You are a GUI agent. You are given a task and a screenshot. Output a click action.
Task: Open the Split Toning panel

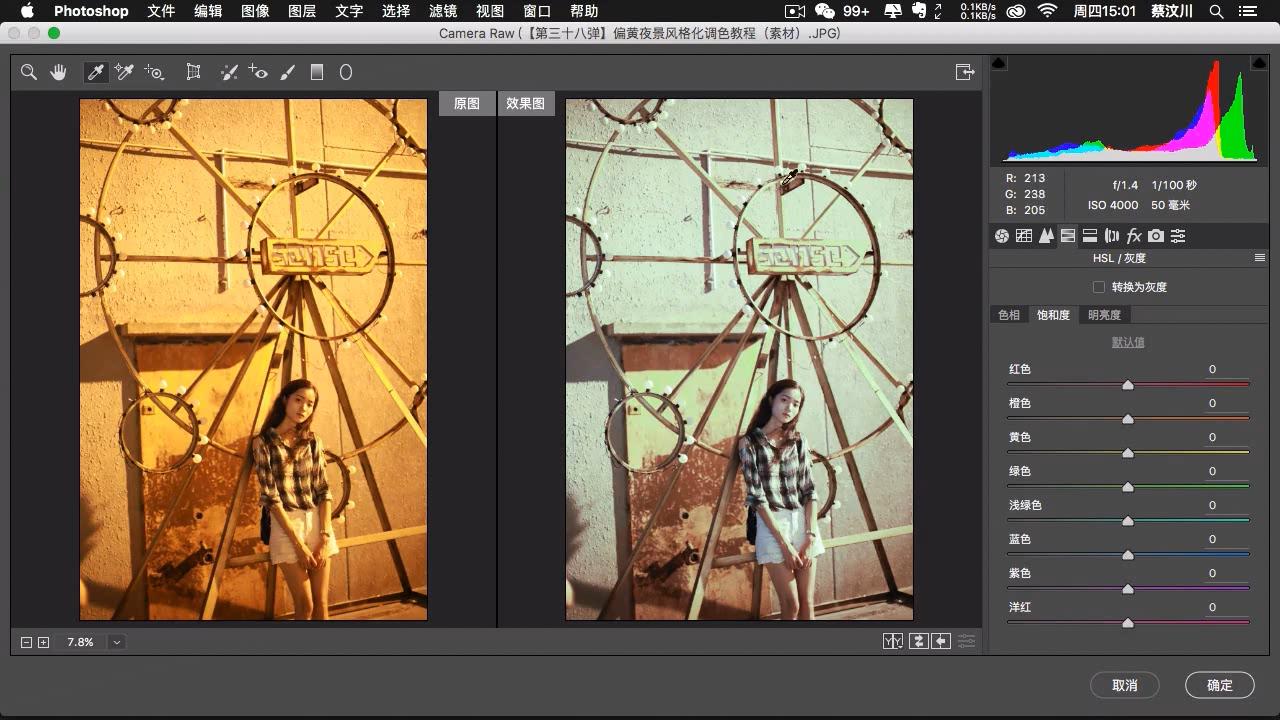tap(1090, 236)
